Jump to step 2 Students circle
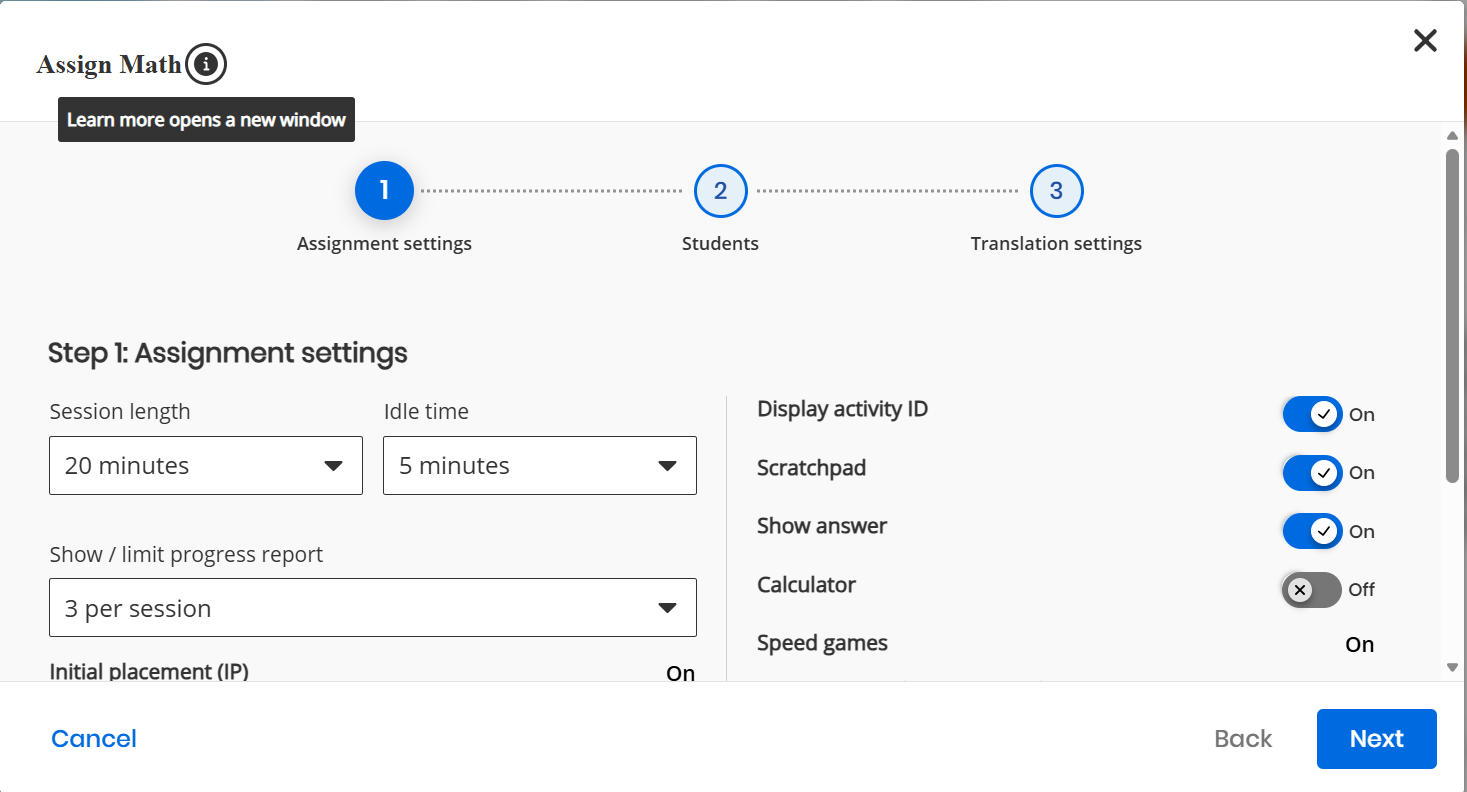 pyautogui.click(x=720, y=190)
